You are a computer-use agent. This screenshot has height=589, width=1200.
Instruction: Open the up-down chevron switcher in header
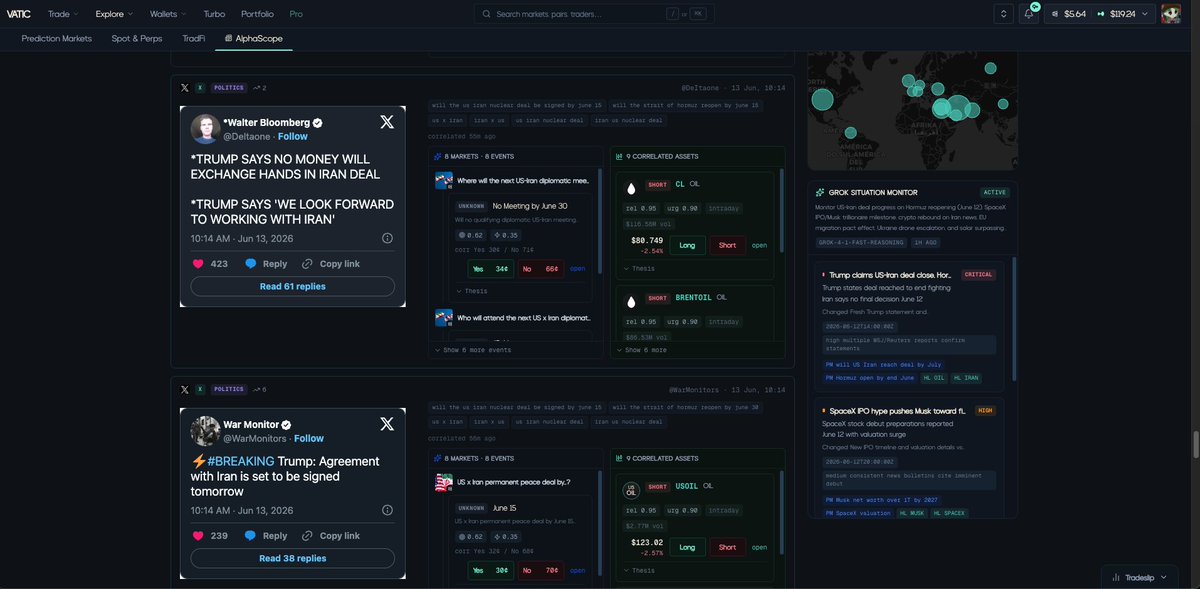click(1003, 14)
